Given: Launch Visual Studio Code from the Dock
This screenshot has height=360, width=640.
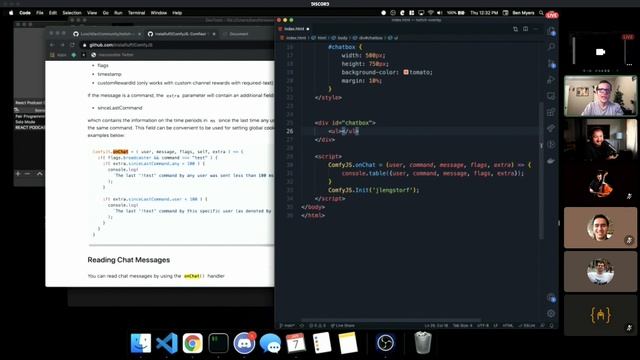Looking at the screenshot, I should point(167,343).
